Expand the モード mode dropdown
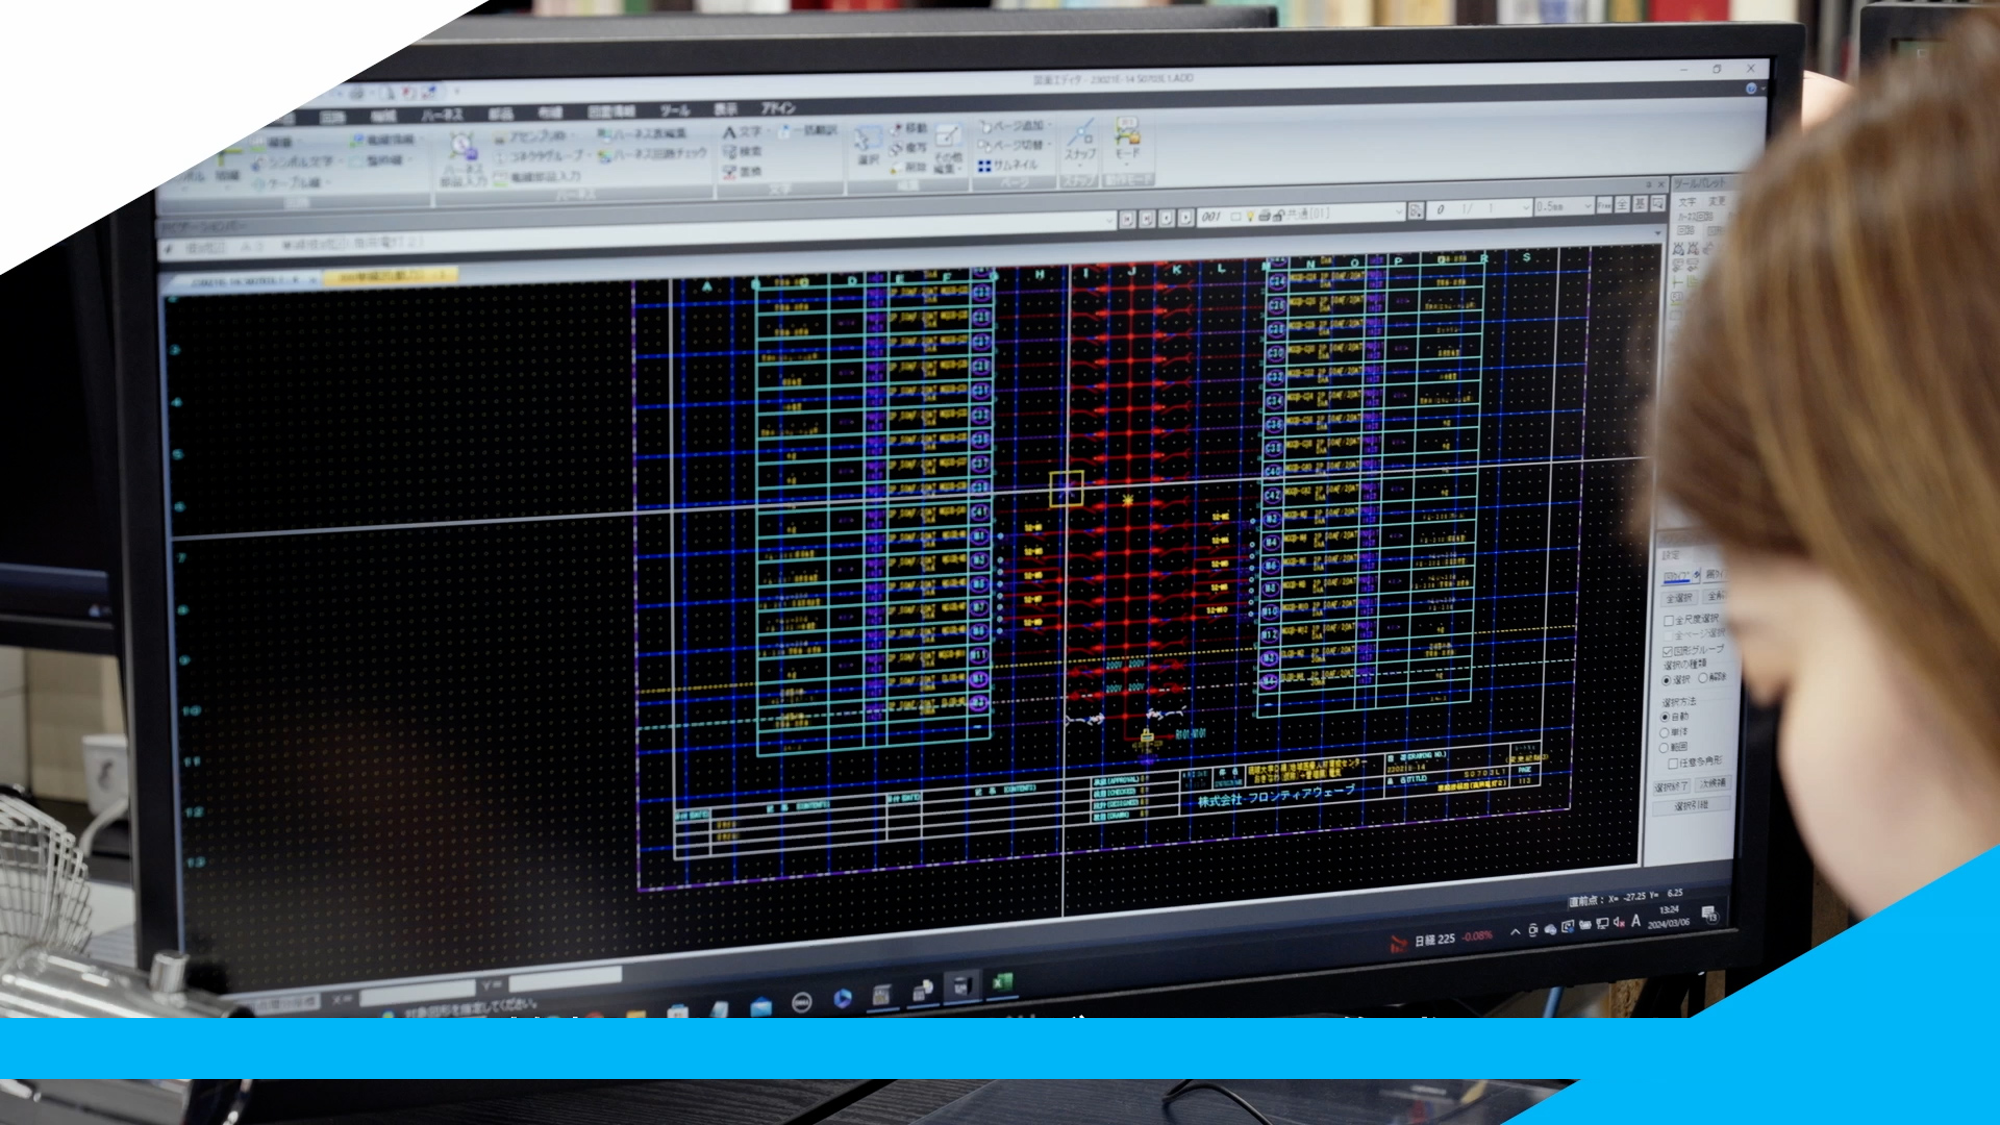The height and width of the screenshot is (1125, 2000). (x=1126, y=164)
